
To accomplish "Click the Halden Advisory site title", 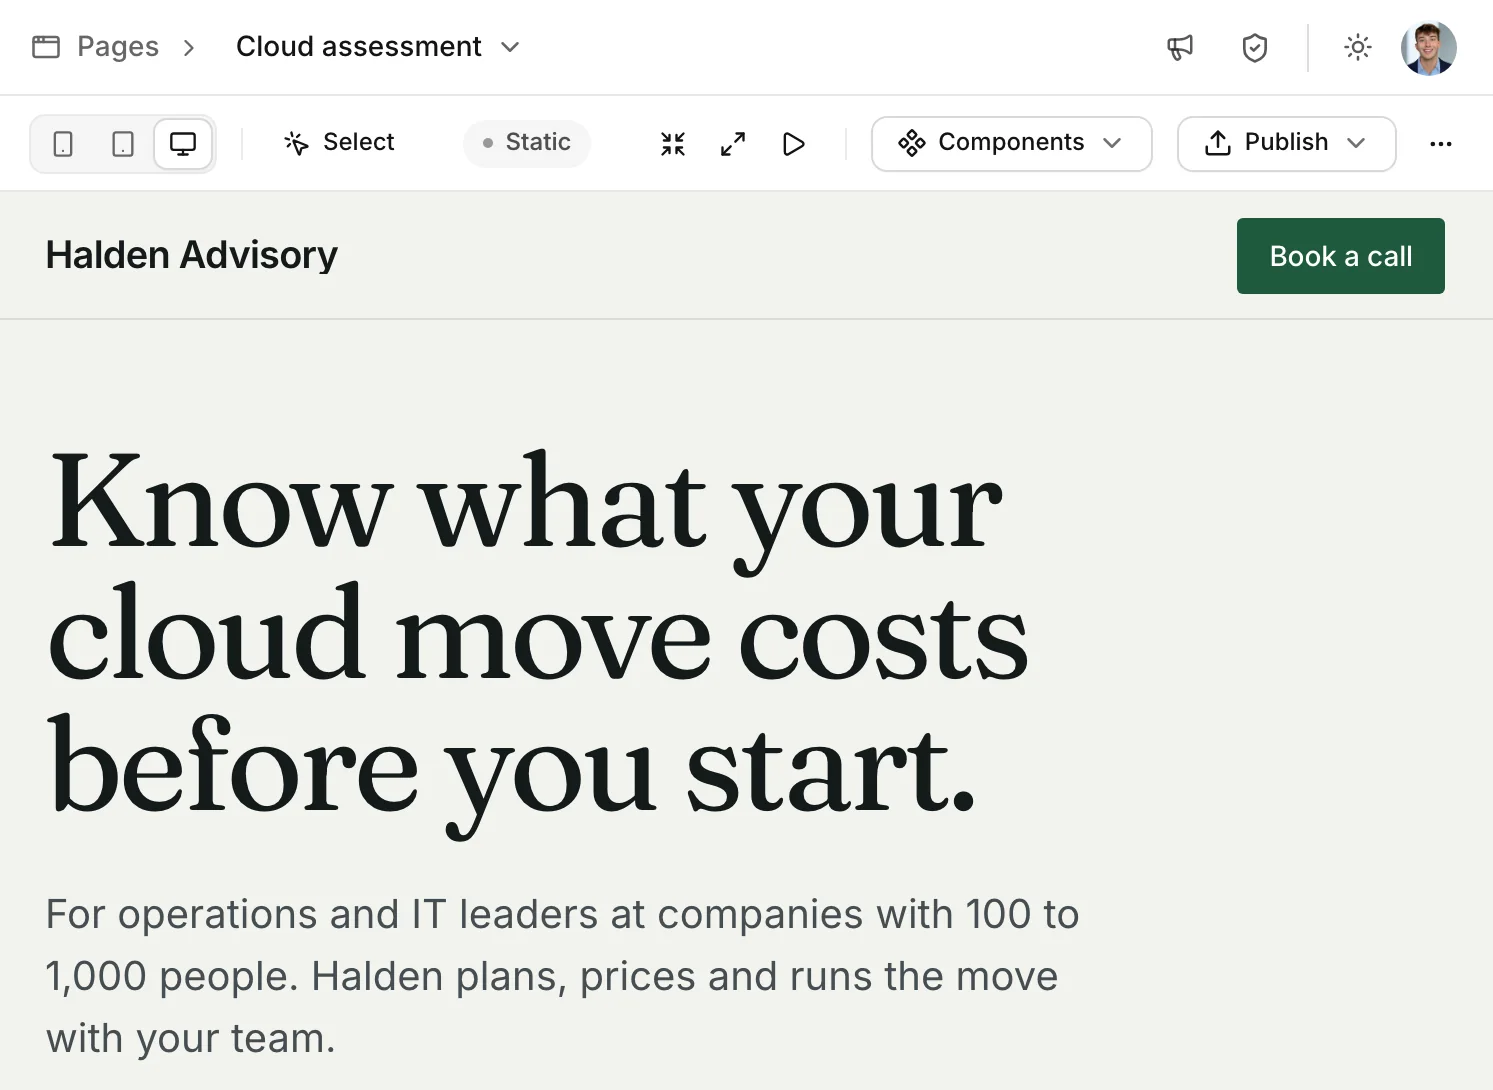I will tap(192, 255).
